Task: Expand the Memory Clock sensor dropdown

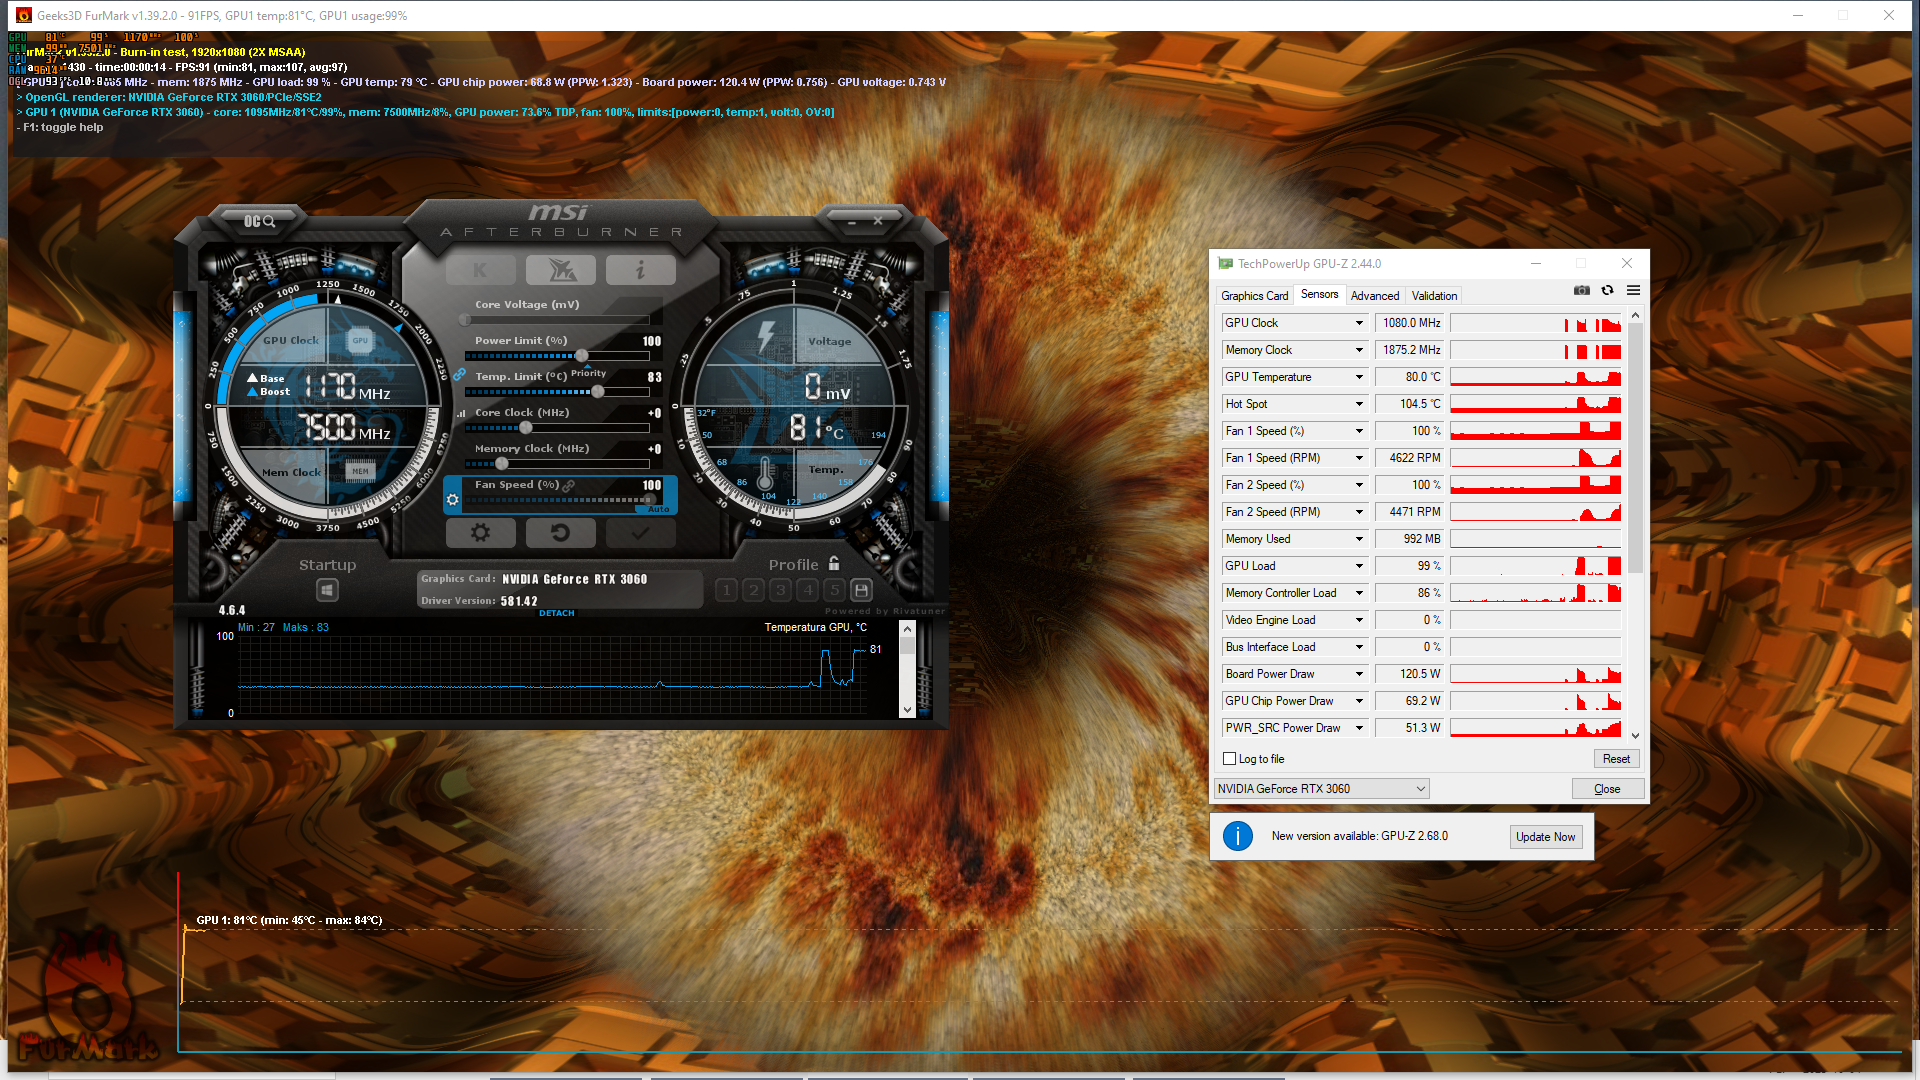Action: point(1359,350)
